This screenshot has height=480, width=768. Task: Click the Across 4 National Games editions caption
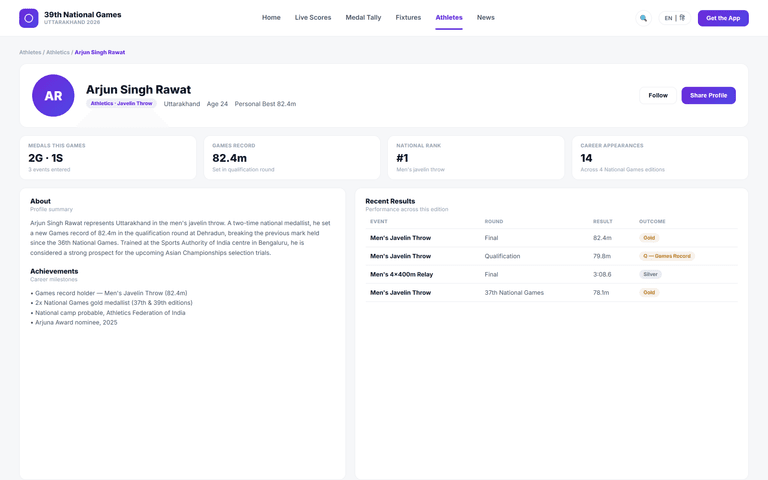tap(623, 170)
